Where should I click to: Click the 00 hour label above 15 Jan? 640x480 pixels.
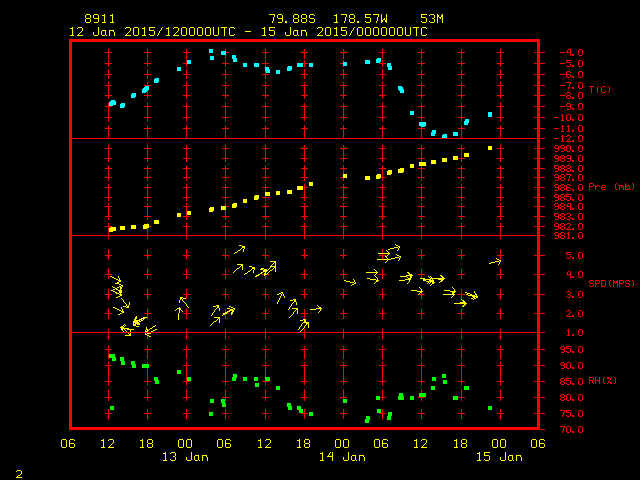[499, 444]
